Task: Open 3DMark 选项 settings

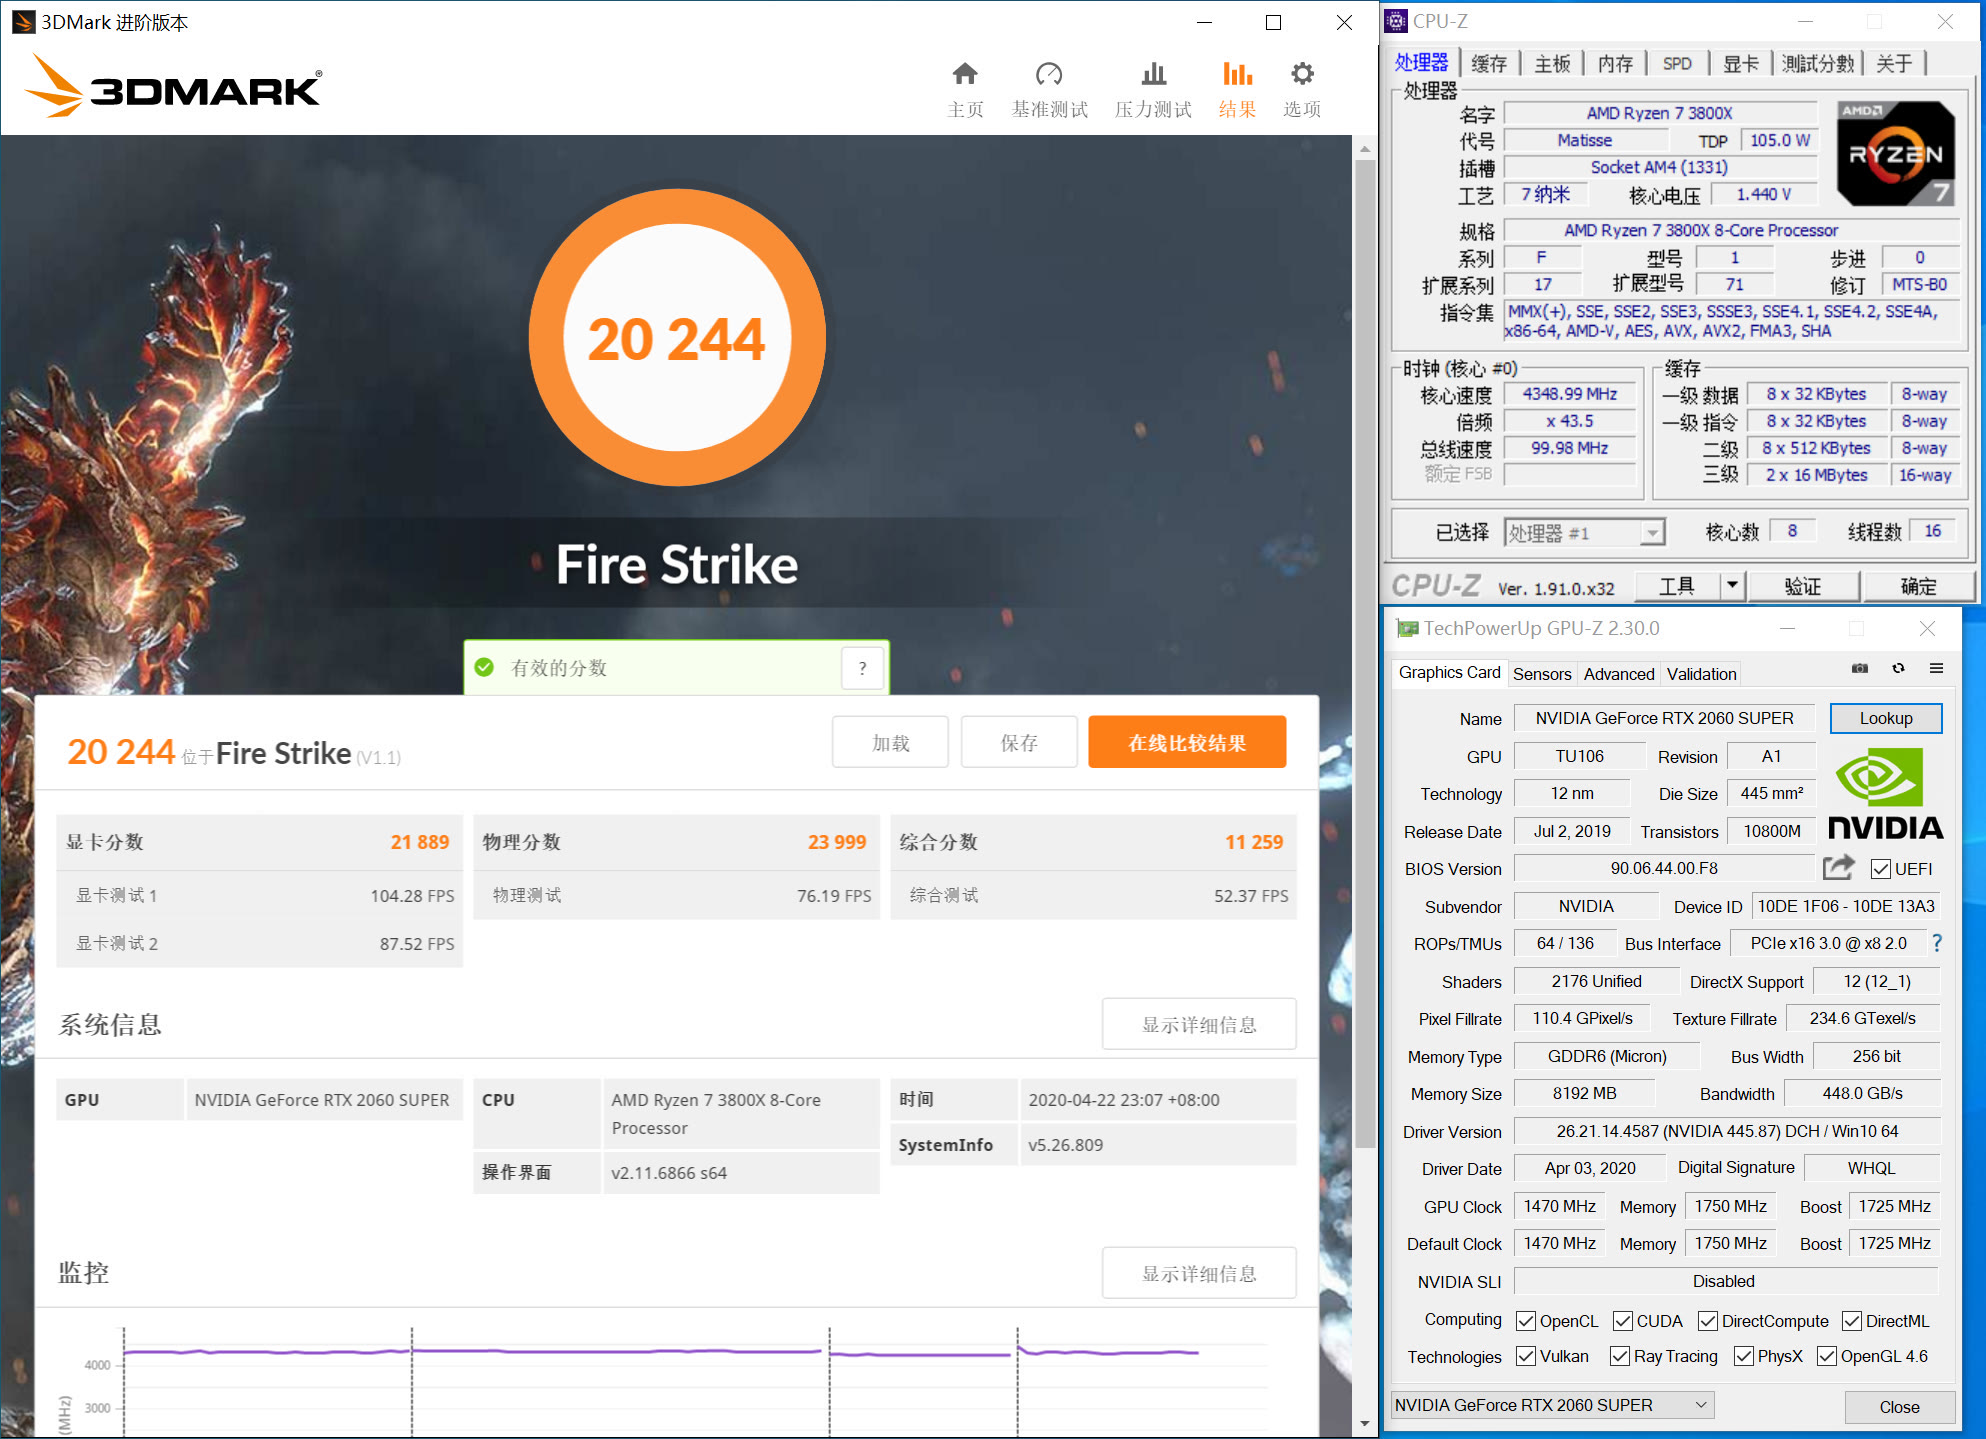Action: click(x=1301, y=86)
